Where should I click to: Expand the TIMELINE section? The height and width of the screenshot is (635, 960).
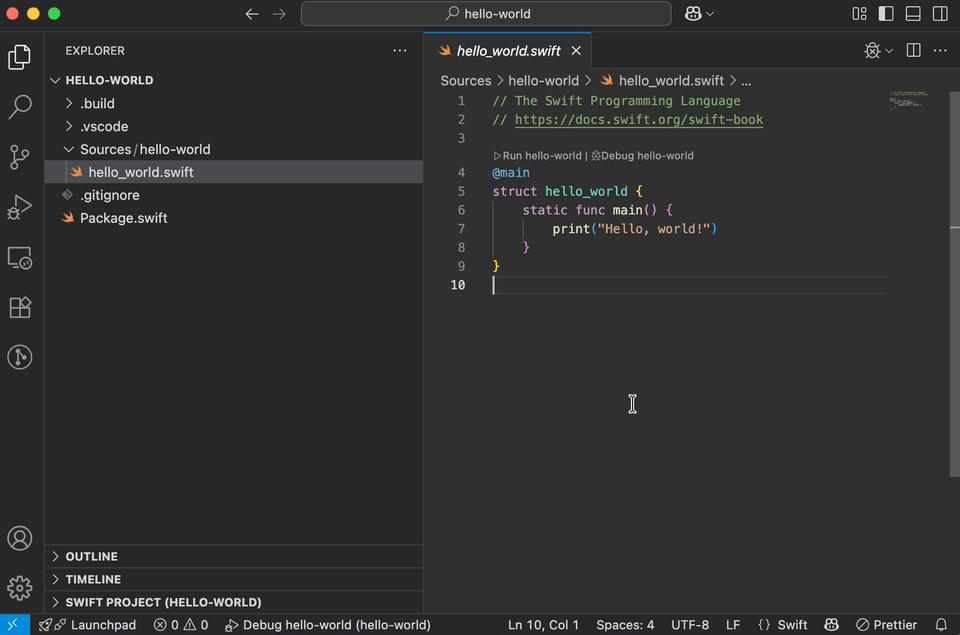[233, 579]
